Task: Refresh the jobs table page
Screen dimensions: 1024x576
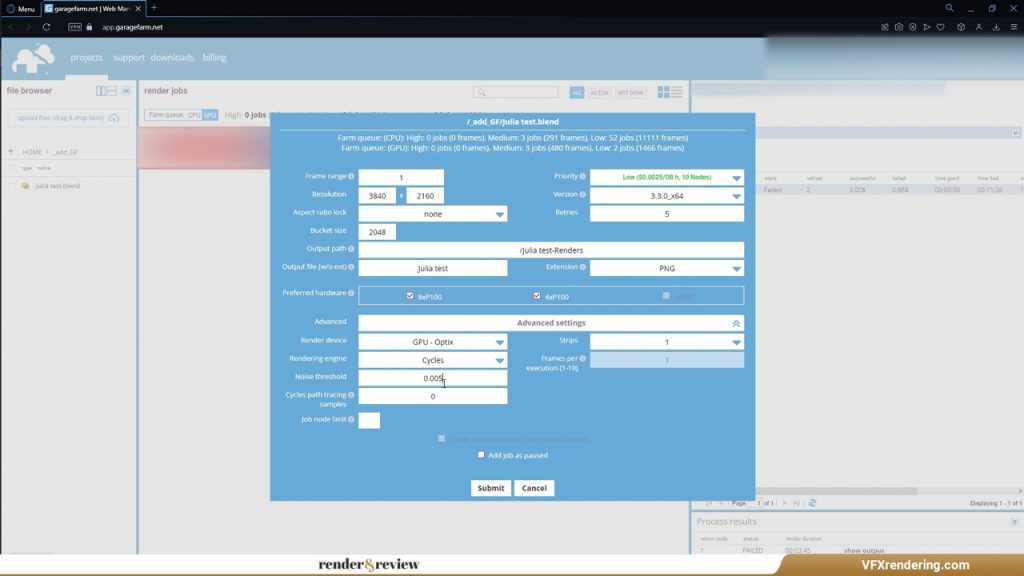Action: 812,503
